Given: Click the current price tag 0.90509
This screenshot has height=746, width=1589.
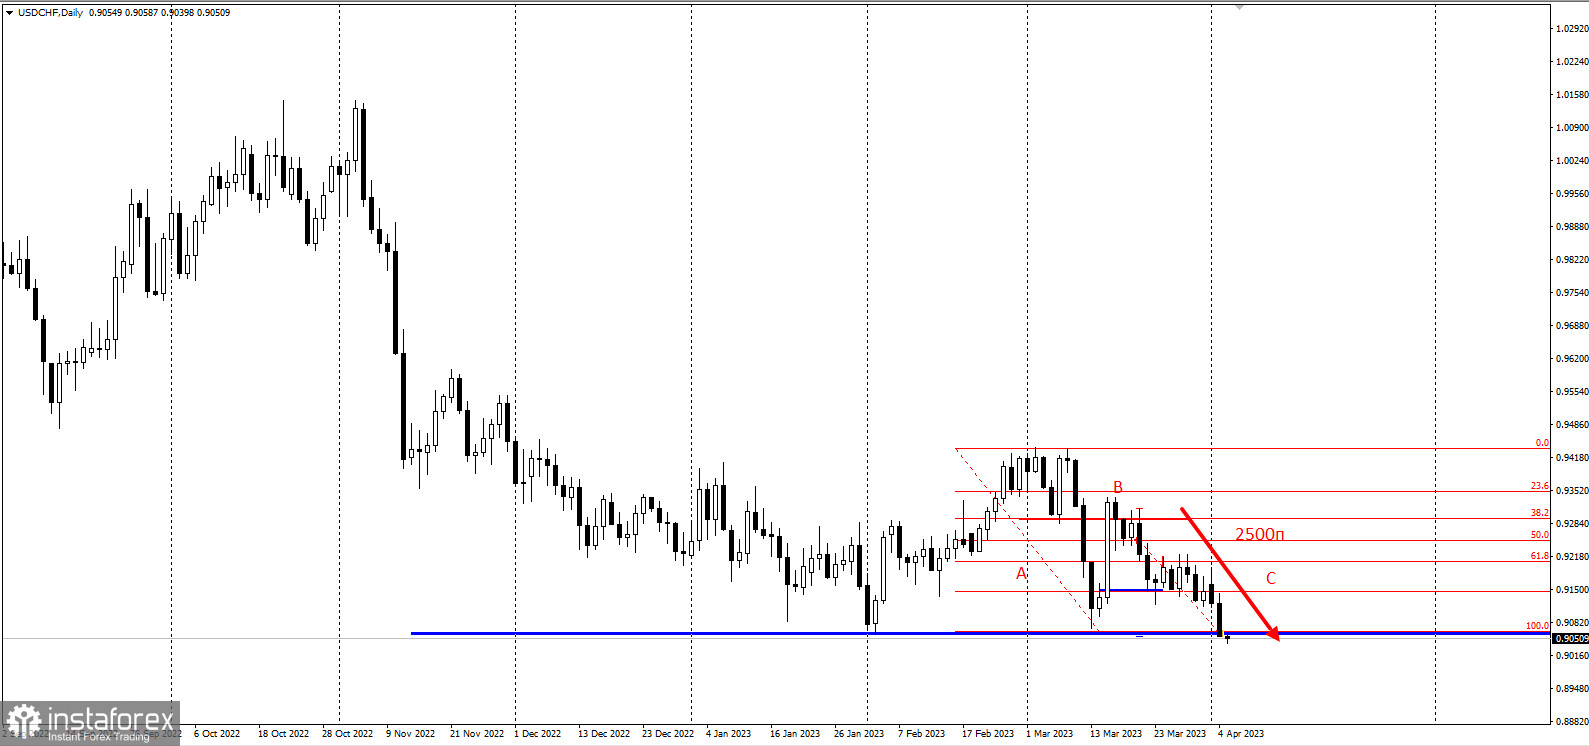Looking at the screenshot, I should (1570, 638).
